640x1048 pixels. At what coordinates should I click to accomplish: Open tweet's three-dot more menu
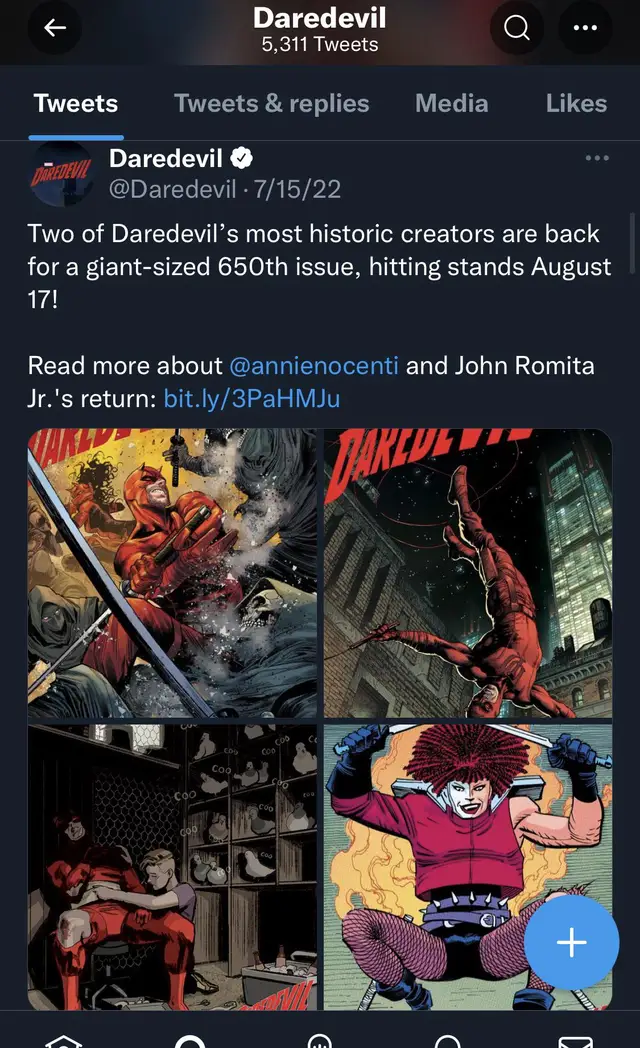click(597, 158)
